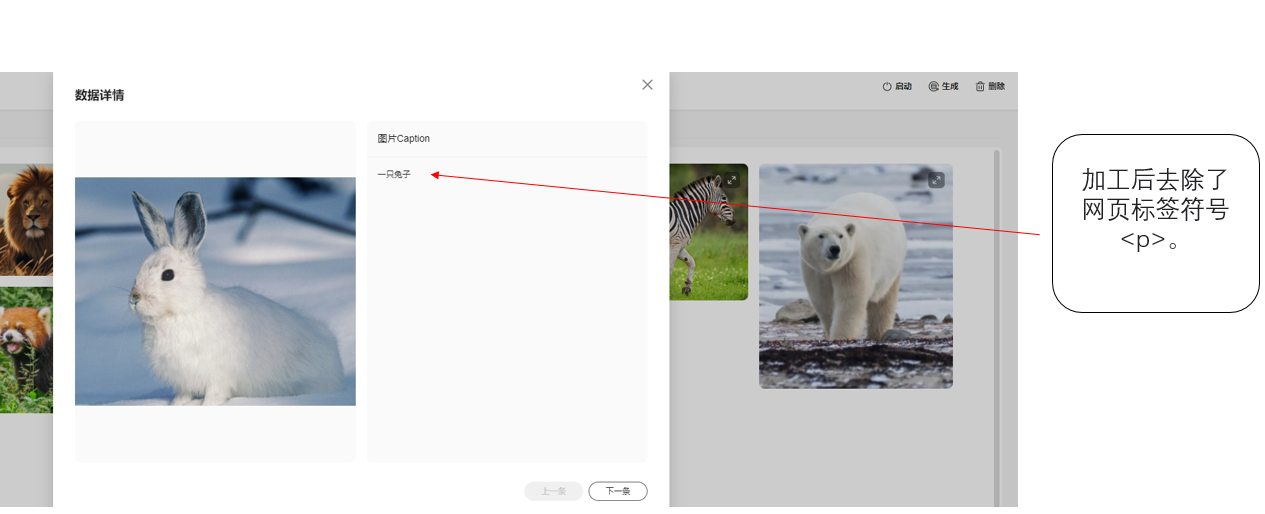Open the zebra thumbnail
The height and width of the screenshot is (514, 1265).
click(x=709, y=232)
